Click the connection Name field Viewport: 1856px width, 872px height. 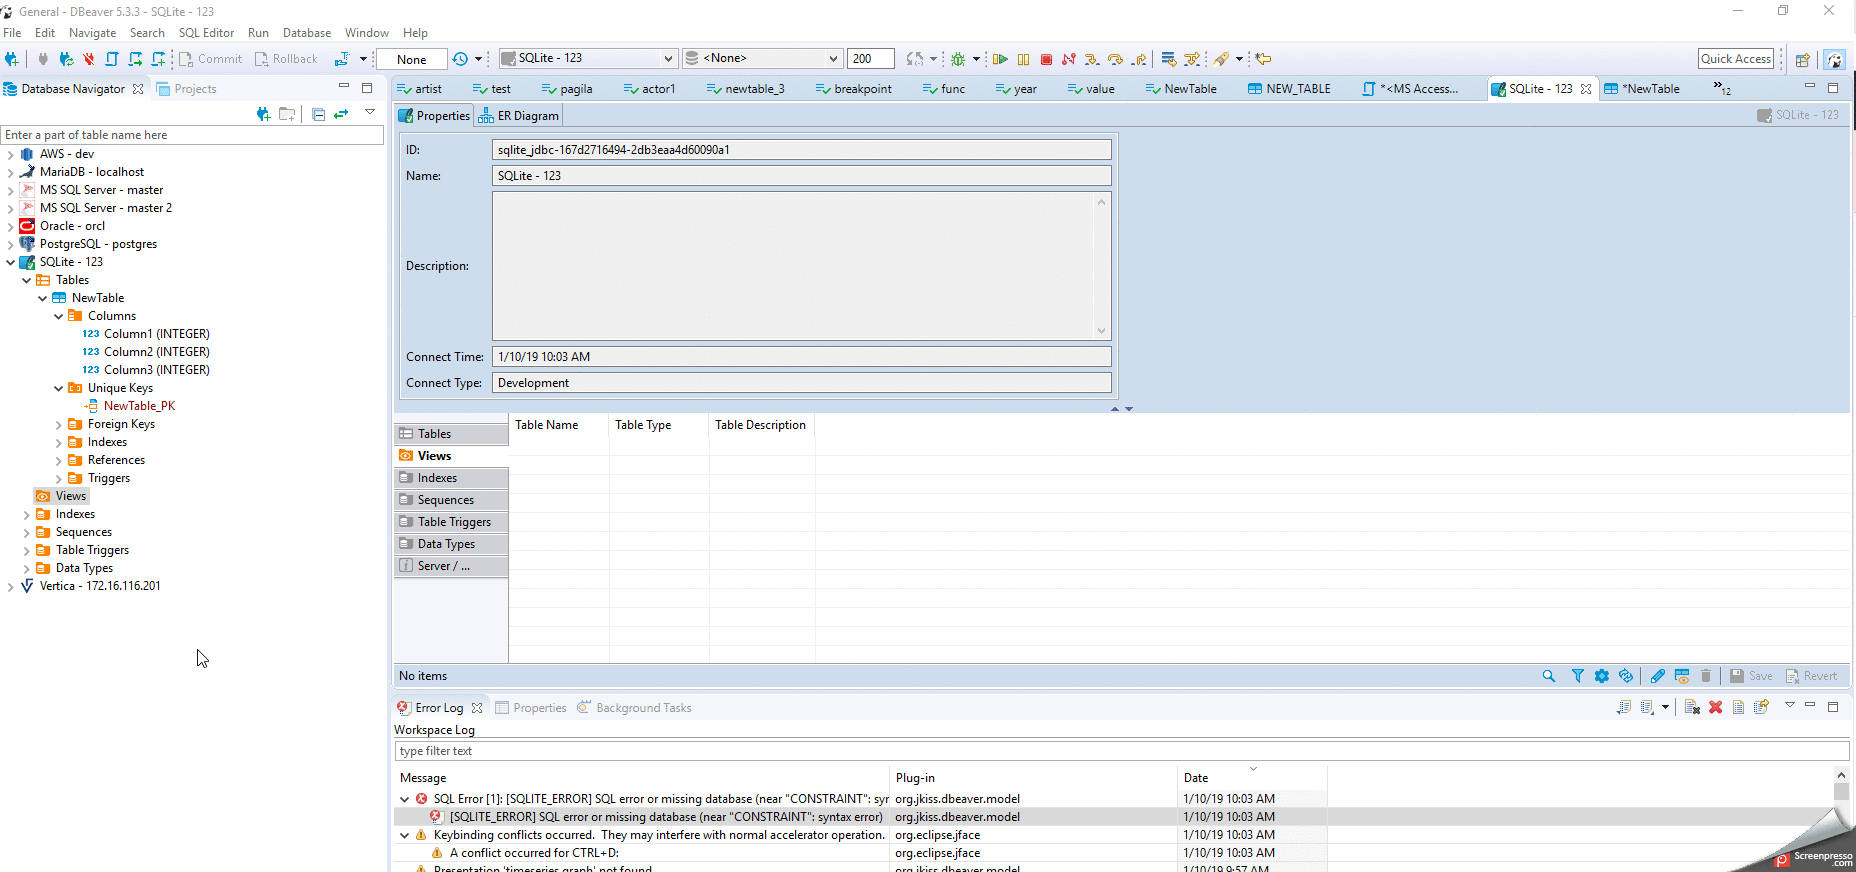(x=801, y=176)
